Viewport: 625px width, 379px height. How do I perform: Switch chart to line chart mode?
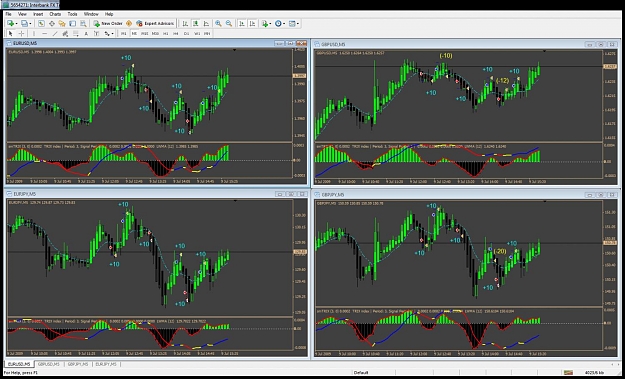206,24
